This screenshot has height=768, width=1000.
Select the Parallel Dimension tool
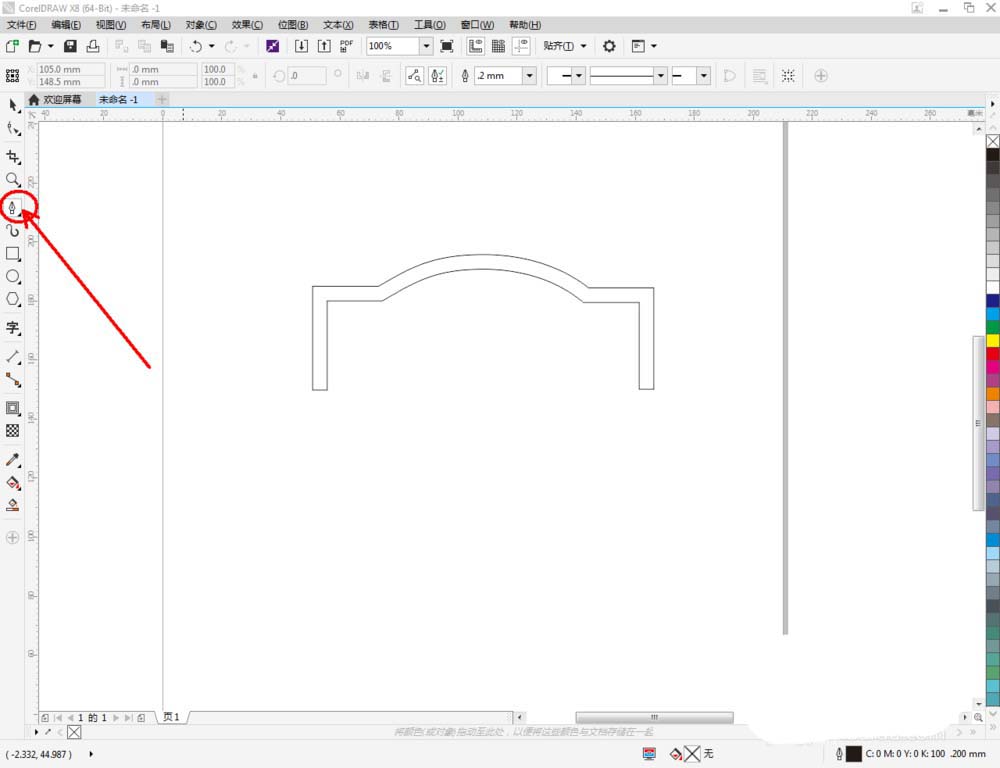[x=13, y=357]
